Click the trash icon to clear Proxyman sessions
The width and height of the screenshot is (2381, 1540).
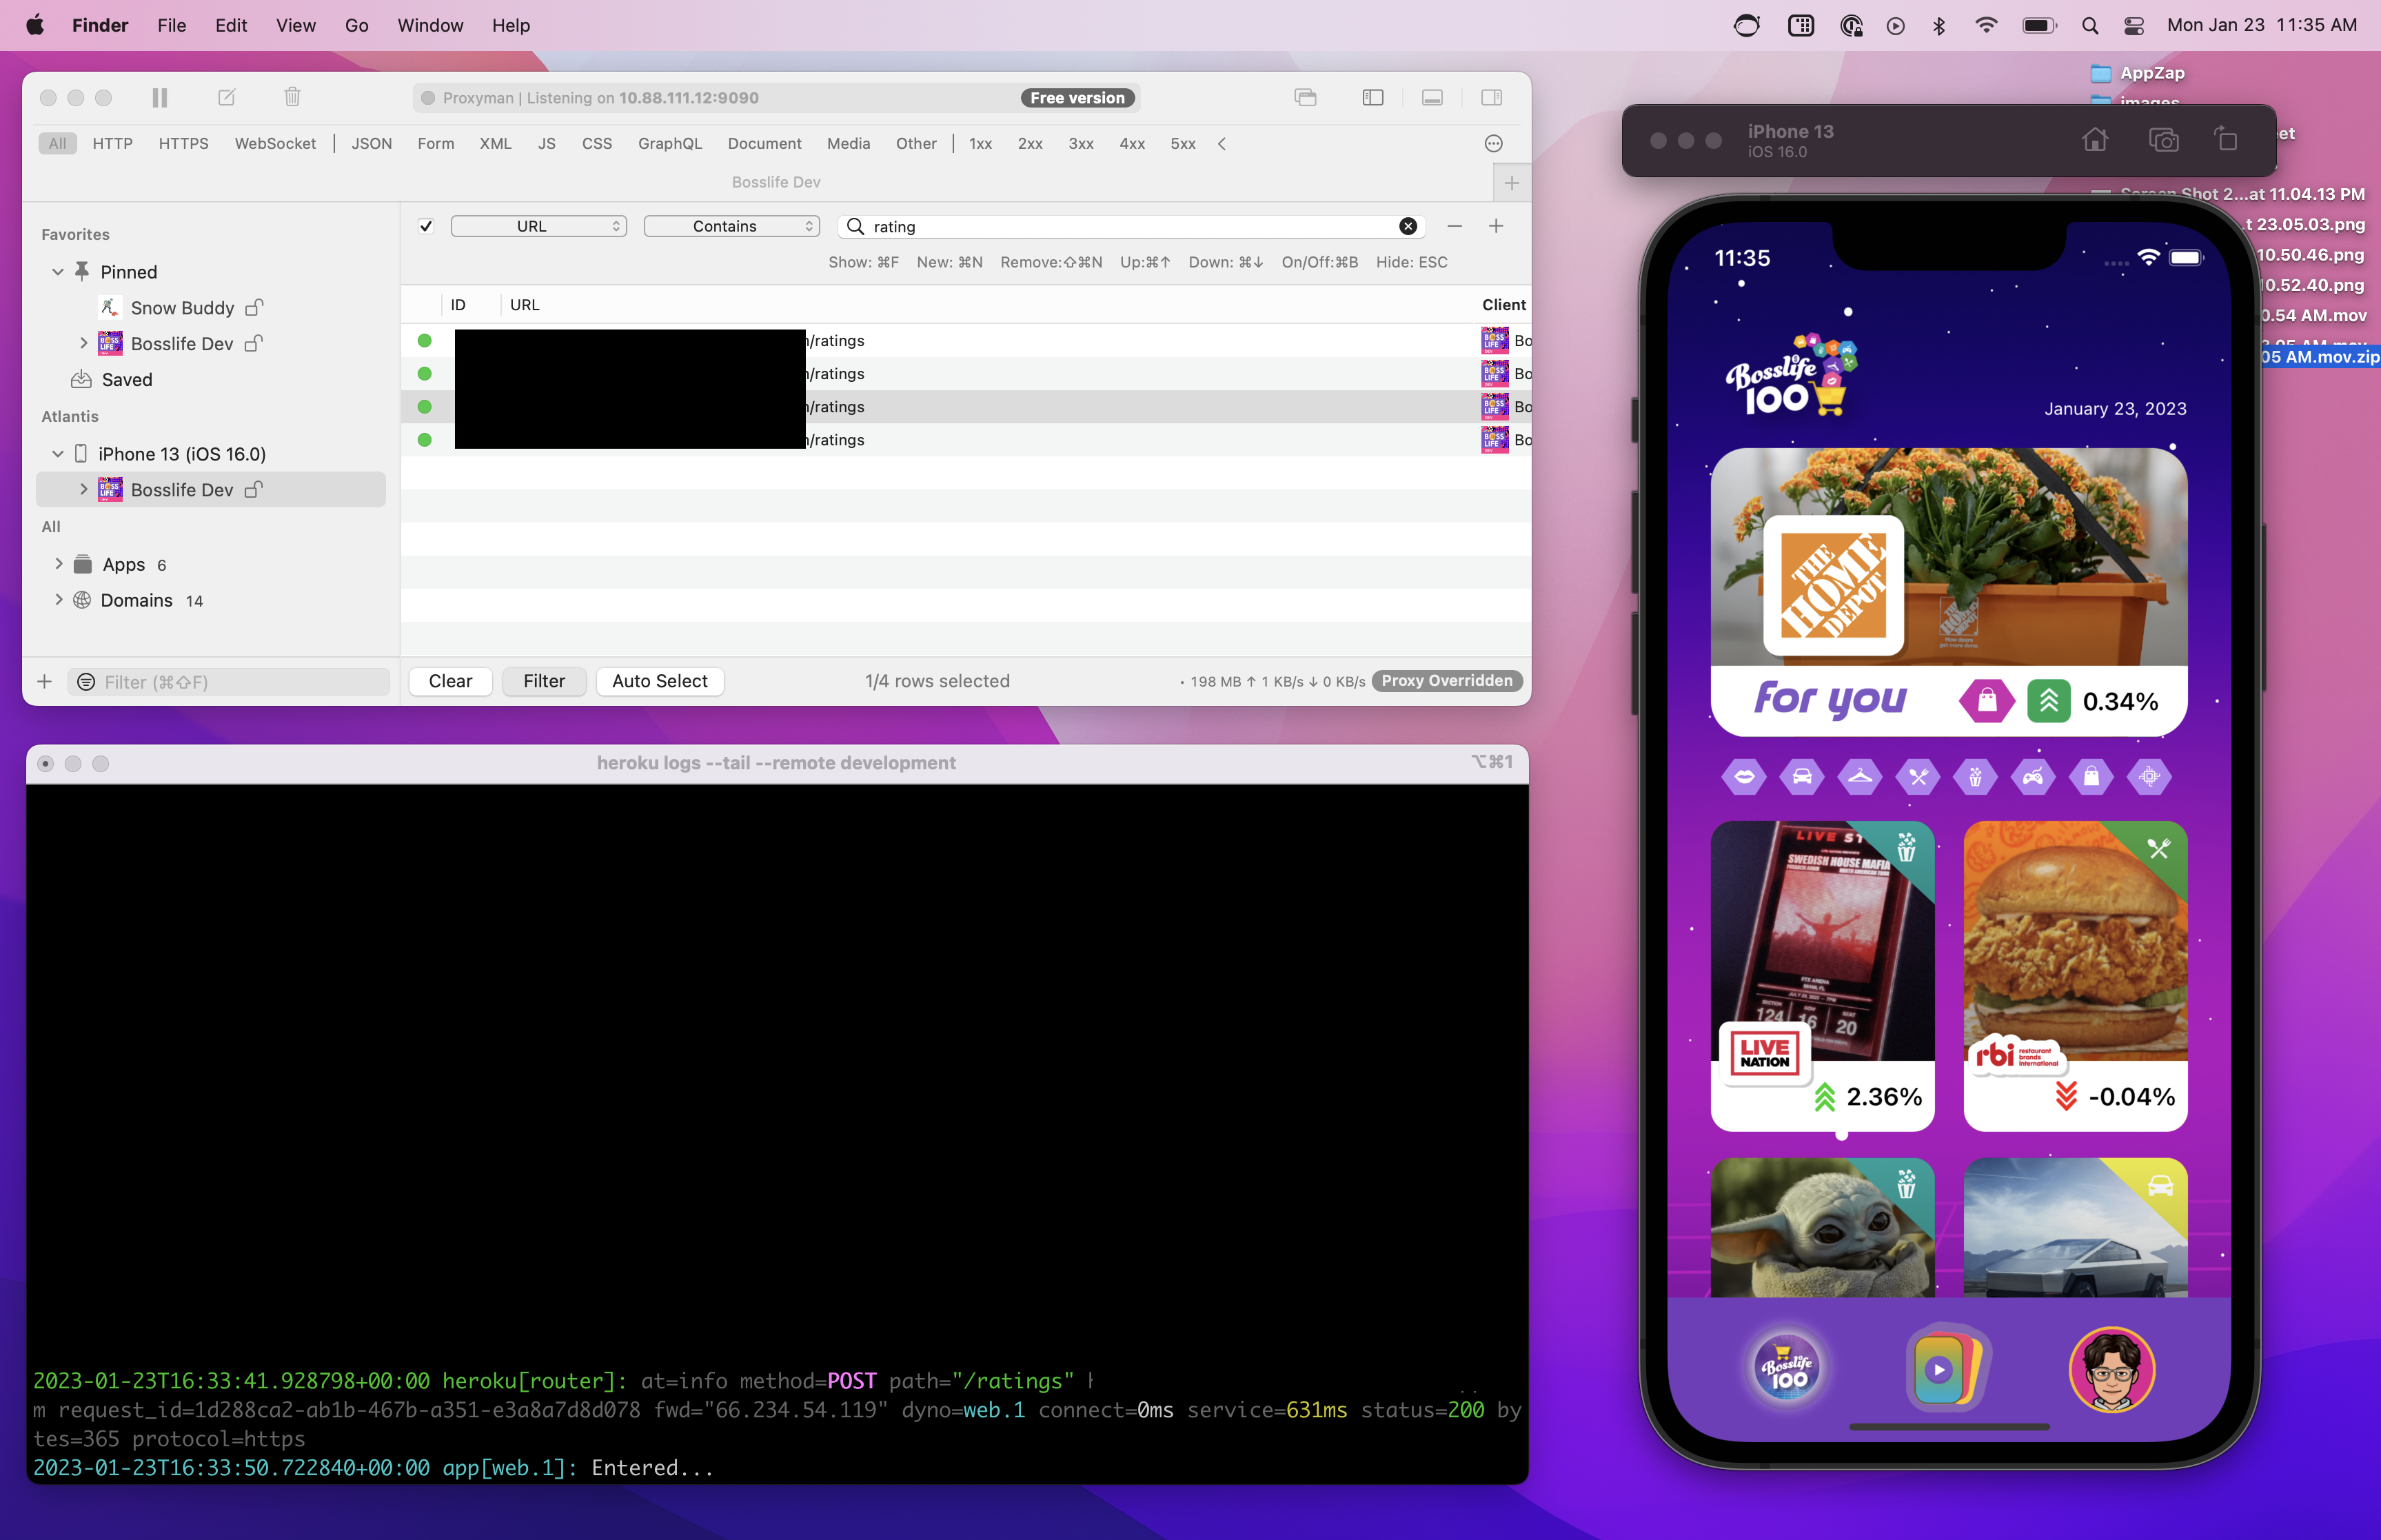click(x=291, y=97)
